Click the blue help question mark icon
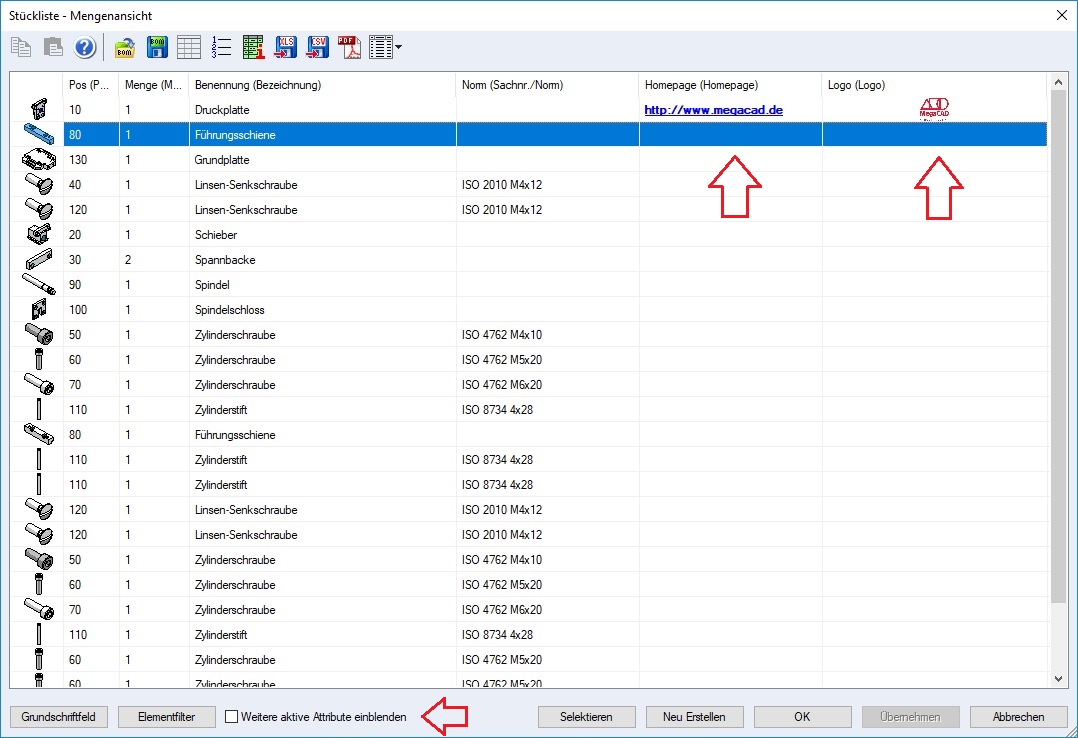 (x=85, y=47)
